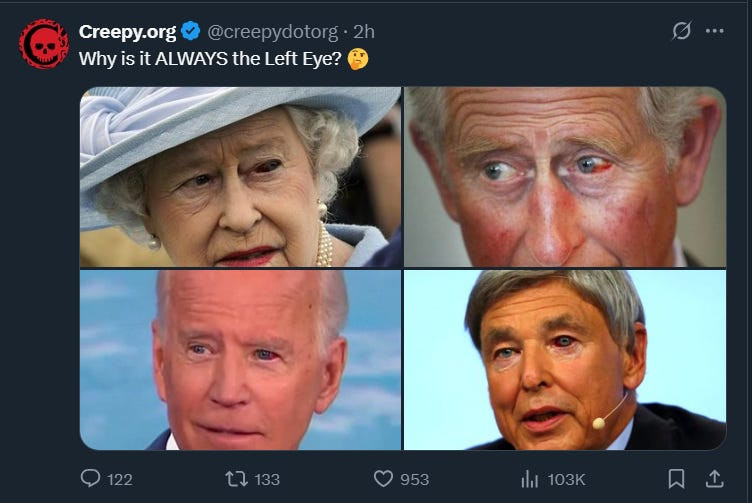752x503 pixels.
Task: Open the top-right close-up photo of a grey-haired man
Action: click(x=565, y=177)
